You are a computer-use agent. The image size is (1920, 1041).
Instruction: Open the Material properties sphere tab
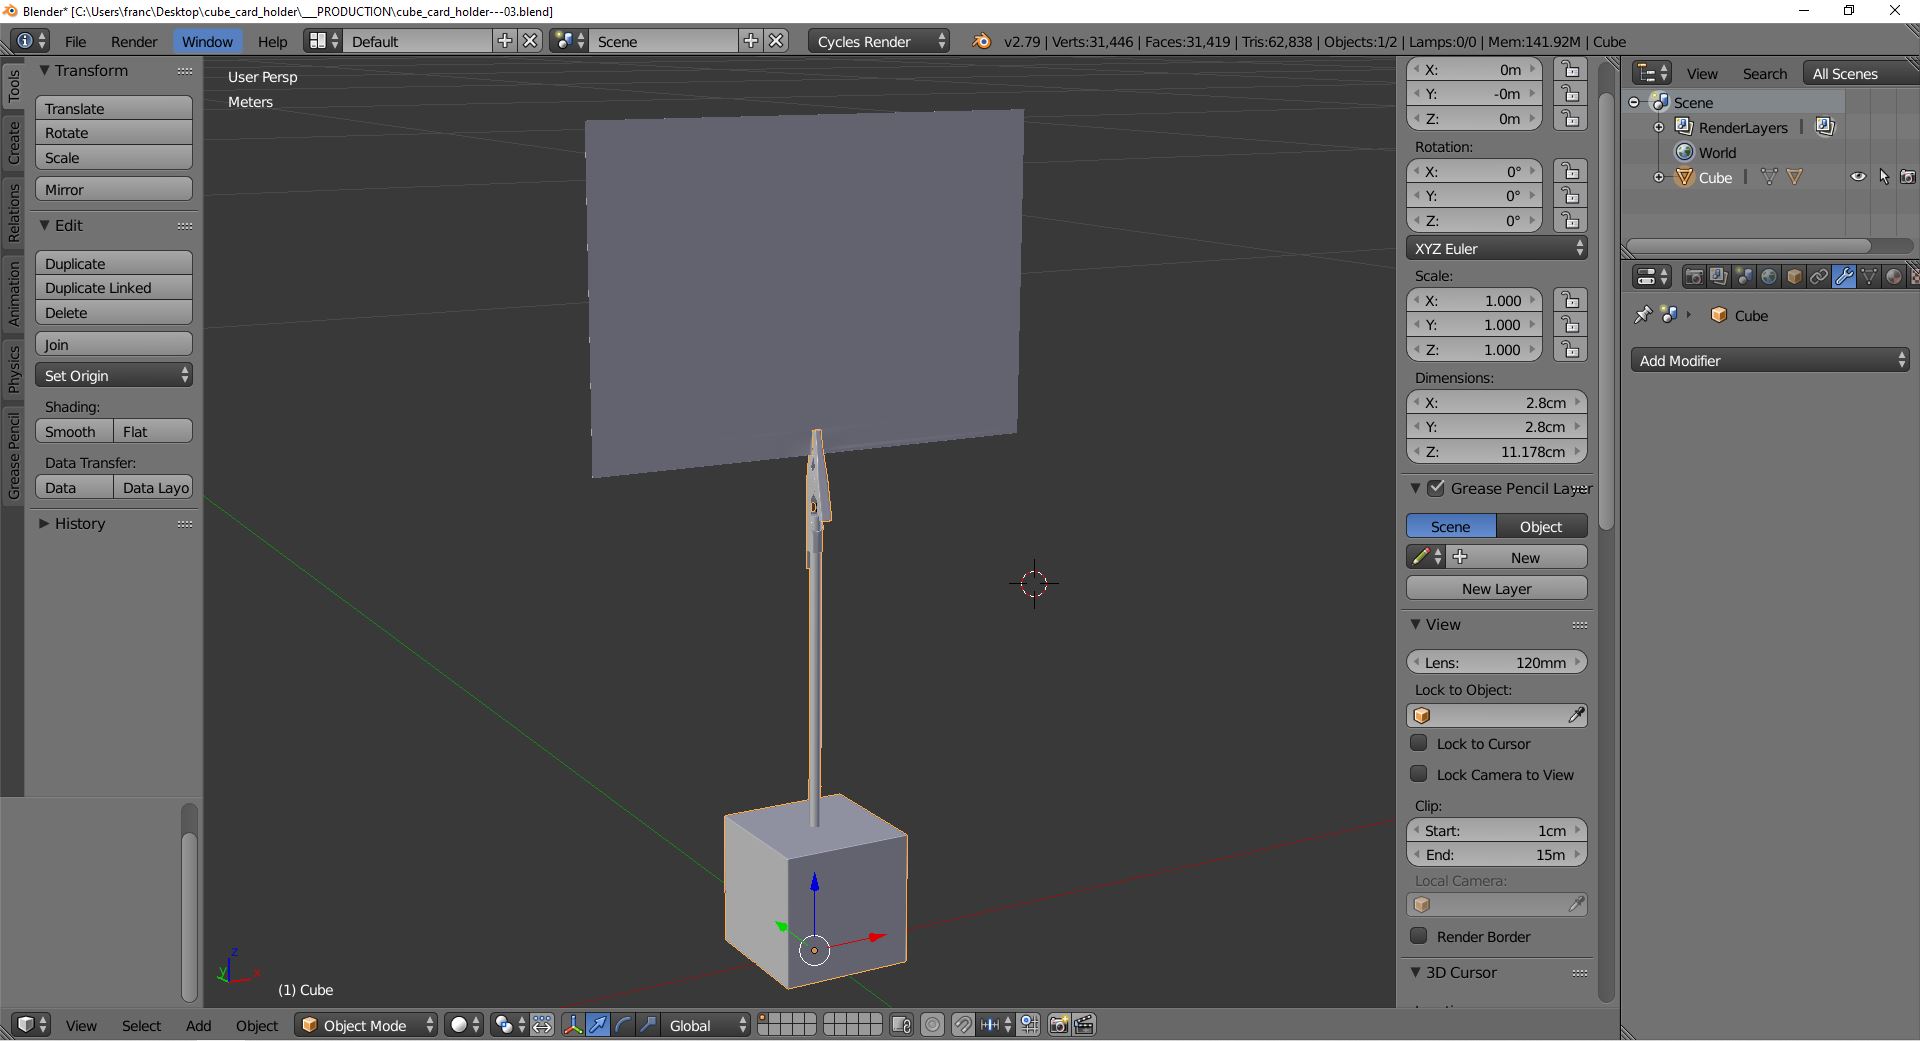(1893, 277)
